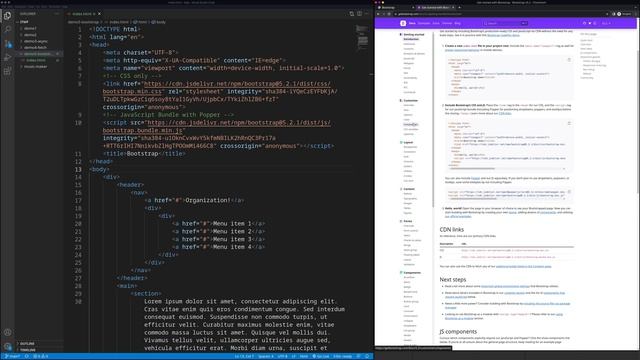Image resolution: width=640 pixels, height=360 pixels.
Task: Open the Accounts menu in activity bar
Action: coord(7,332)
